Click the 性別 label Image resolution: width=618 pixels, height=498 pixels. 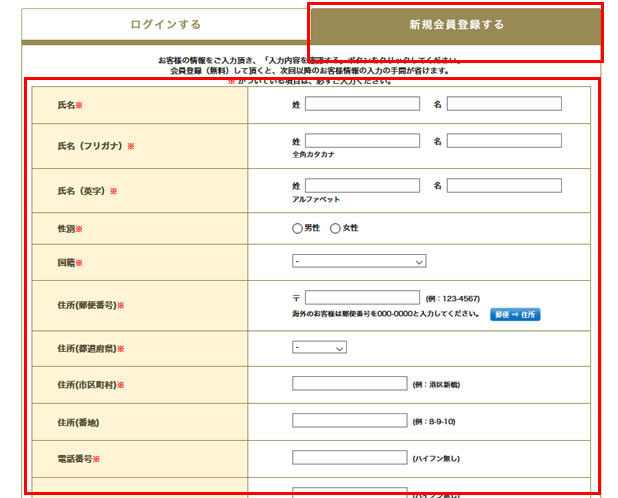point(70,229)
